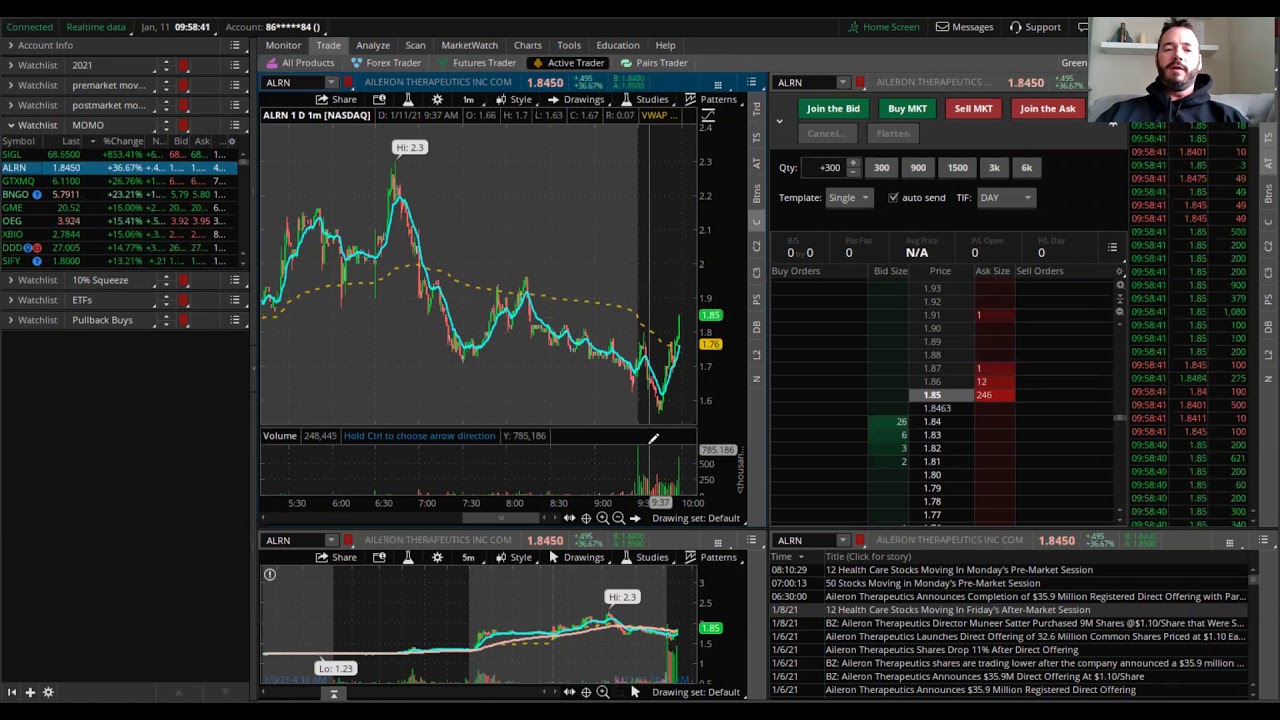Set quantity to 1500 shares
This screenshot has width=1280, height=720.
(957, 168)
